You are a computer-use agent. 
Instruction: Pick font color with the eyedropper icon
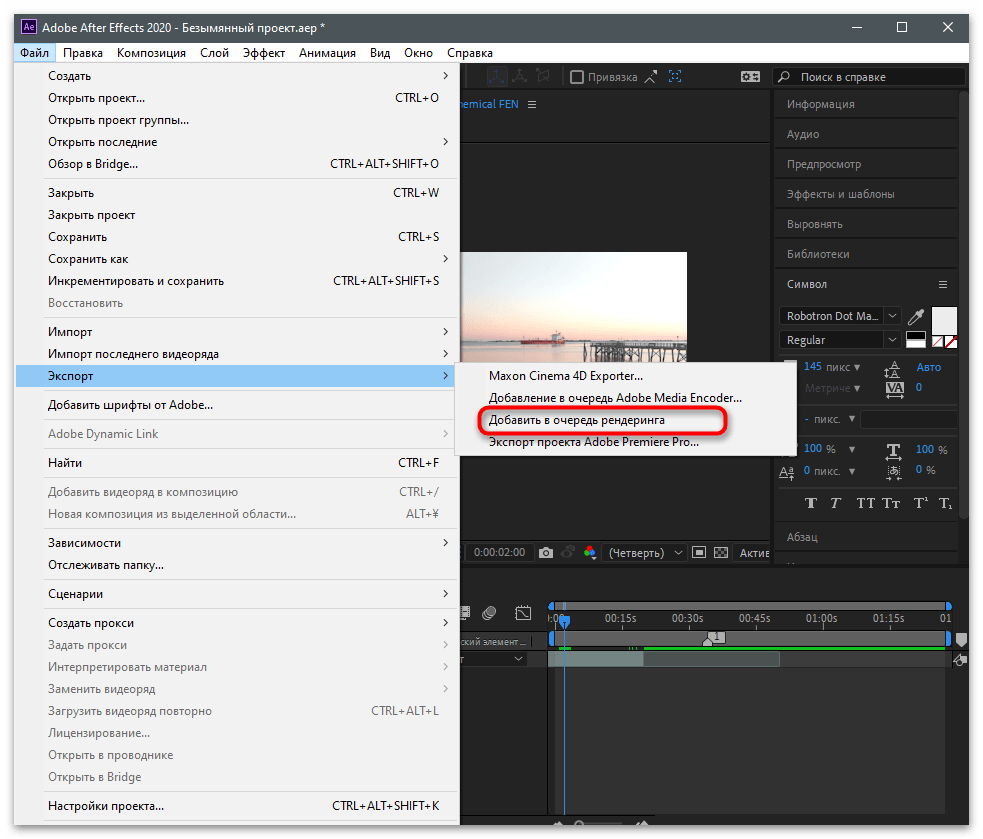916,317
